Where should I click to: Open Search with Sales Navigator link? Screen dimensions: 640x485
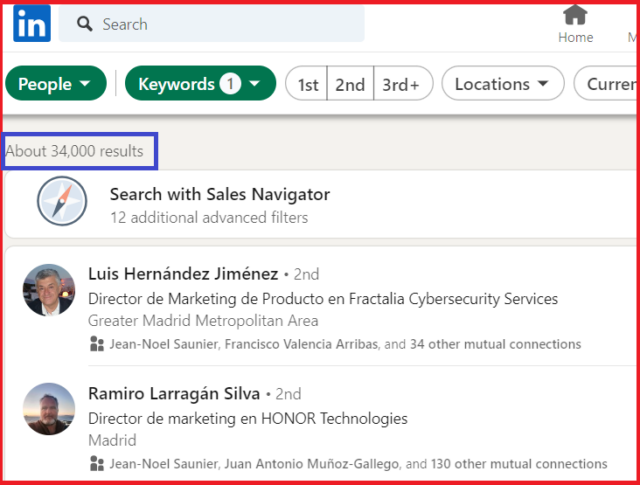(220, 194)
